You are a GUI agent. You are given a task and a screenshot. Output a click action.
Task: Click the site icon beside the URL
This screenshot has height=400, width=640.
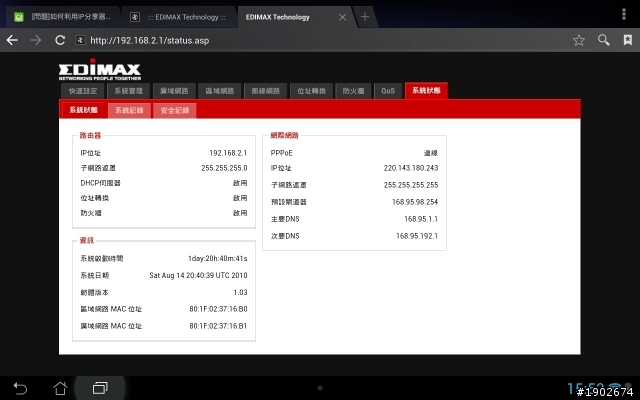(x=81, y=40)
